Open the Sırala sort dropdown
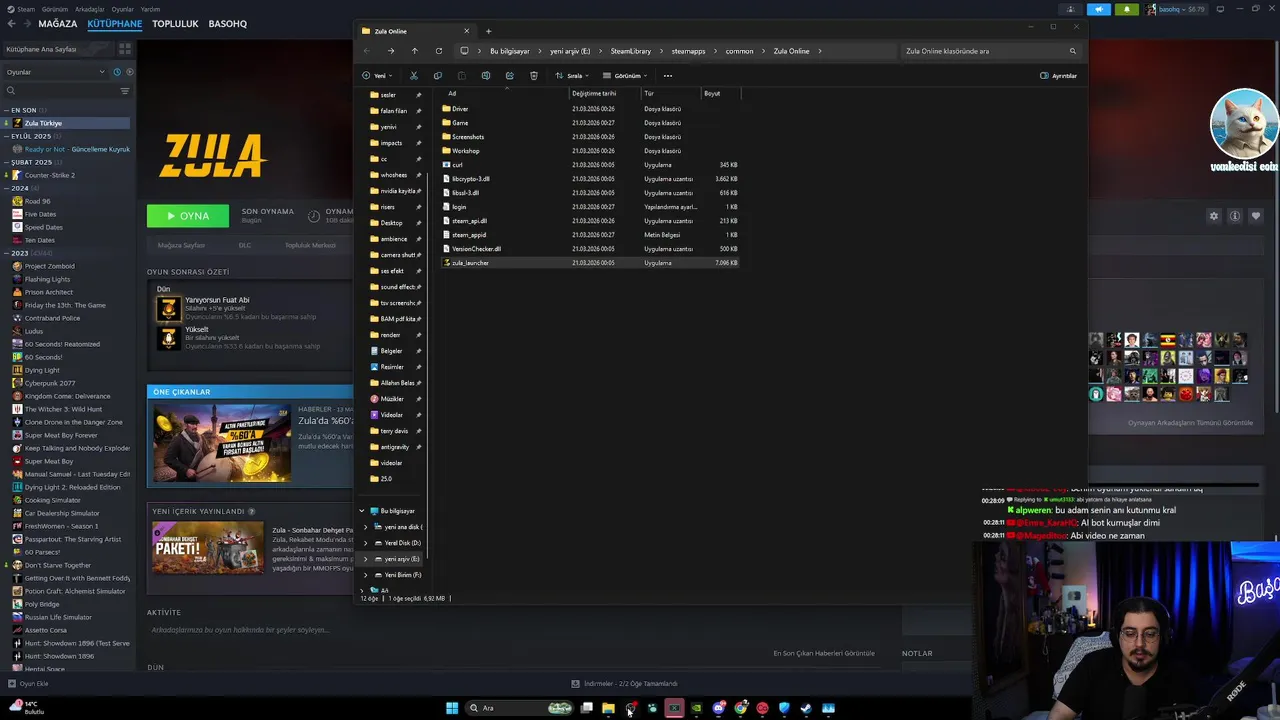The image size is (1280, 720). tap(573, 75)
